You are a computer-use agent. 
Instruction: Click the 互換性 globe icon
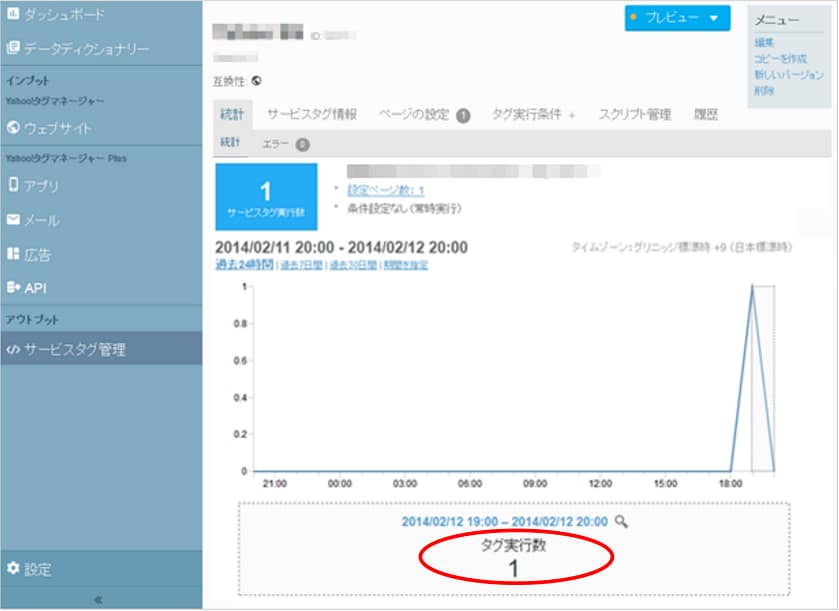(257, 81)
